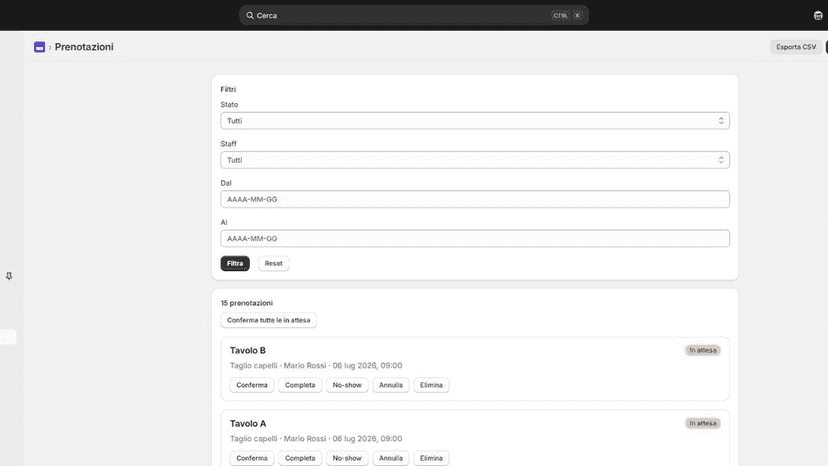Click the Al date field
This screenshot has width=828, height=466.
click(475, 238)
